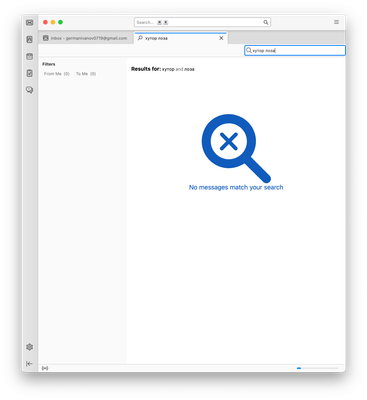Open the Calendar sidebar icon

tap(30, 56)
